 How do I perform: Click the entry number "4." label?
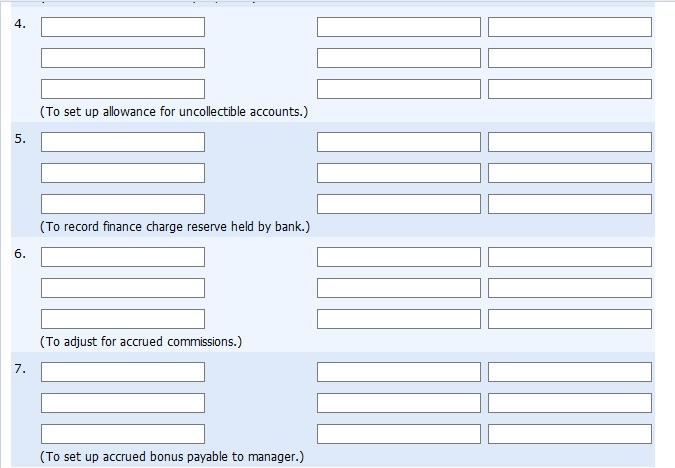point(20,24)
